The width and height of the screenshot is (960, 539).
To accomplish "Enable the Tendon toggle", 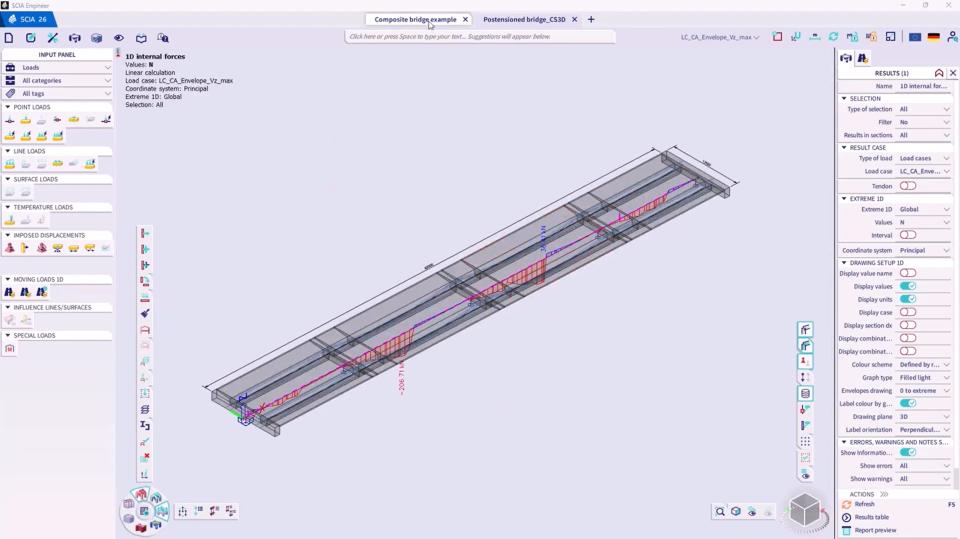I will coord(907,186).
